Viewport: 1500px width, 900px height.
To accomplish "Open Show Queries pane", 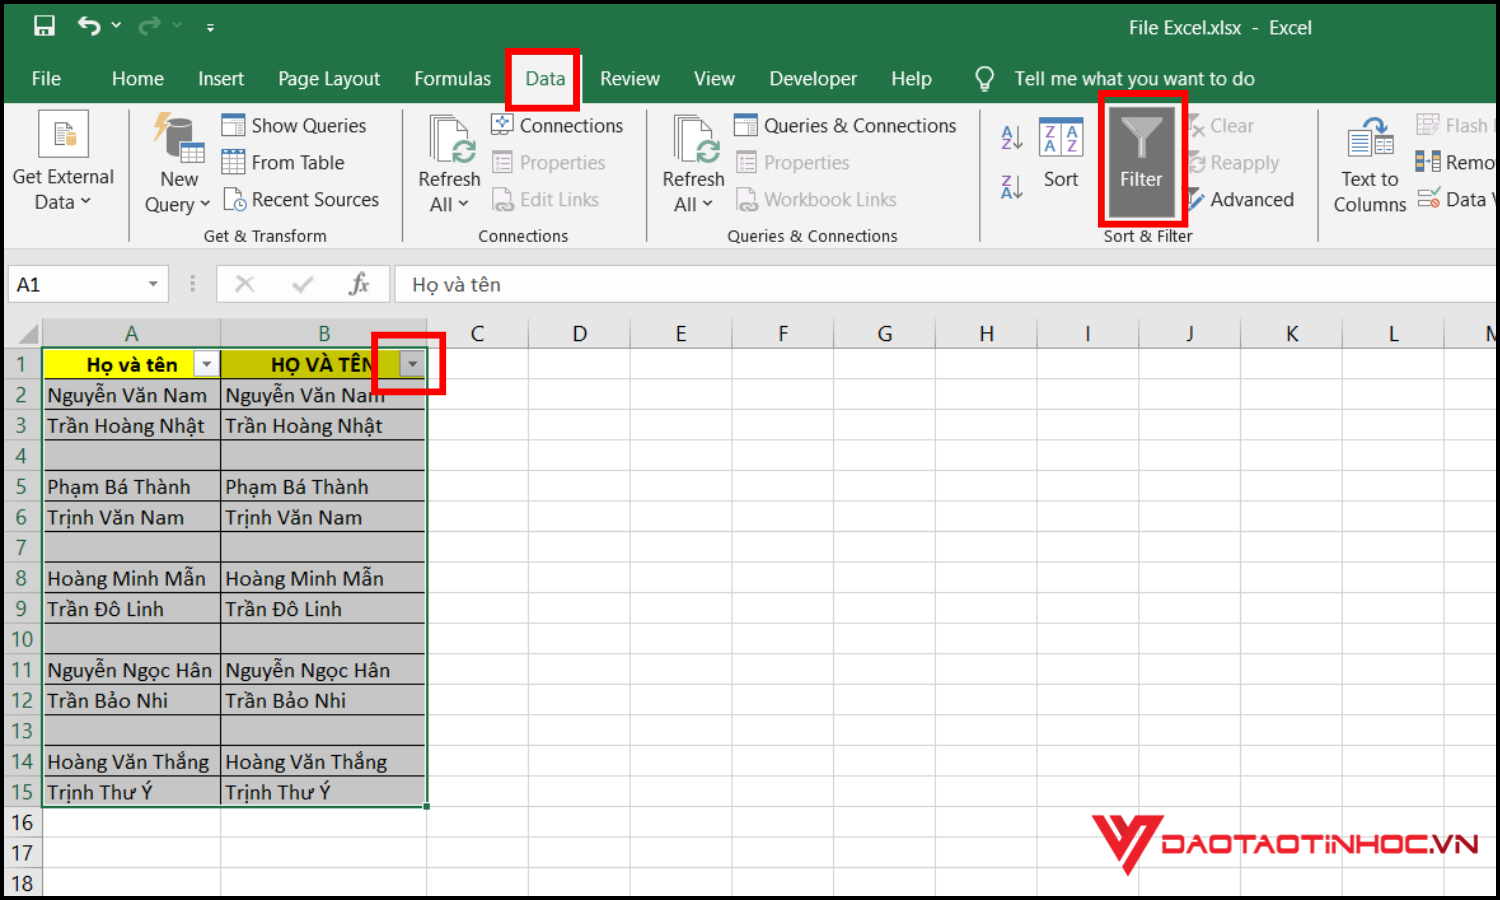I will click(294, 125).
